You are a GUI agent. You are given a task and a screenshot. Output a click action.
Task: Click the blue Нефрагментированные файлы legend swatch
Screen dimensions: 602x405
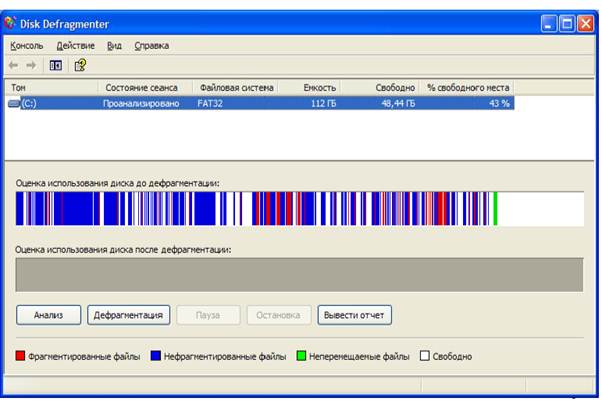point(155,356)
